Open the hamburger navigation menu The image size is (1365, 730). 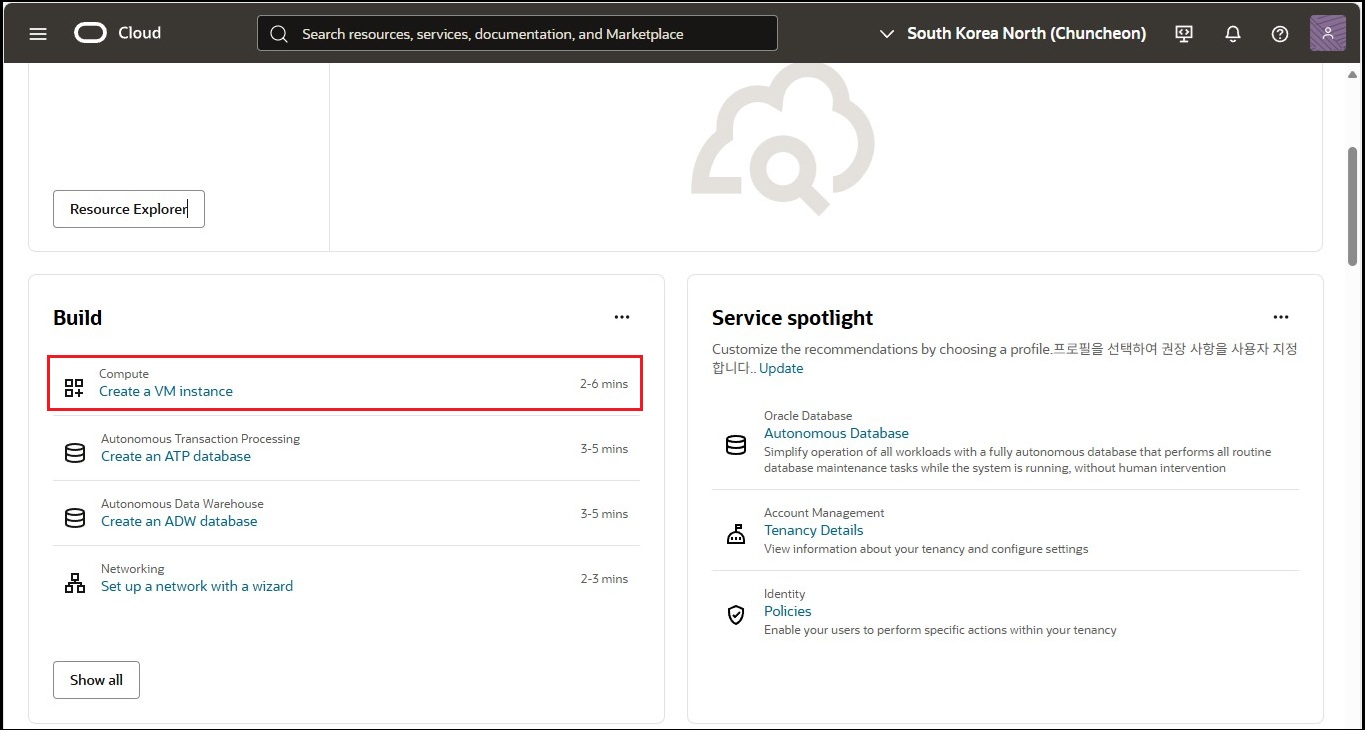click(38, 33)
